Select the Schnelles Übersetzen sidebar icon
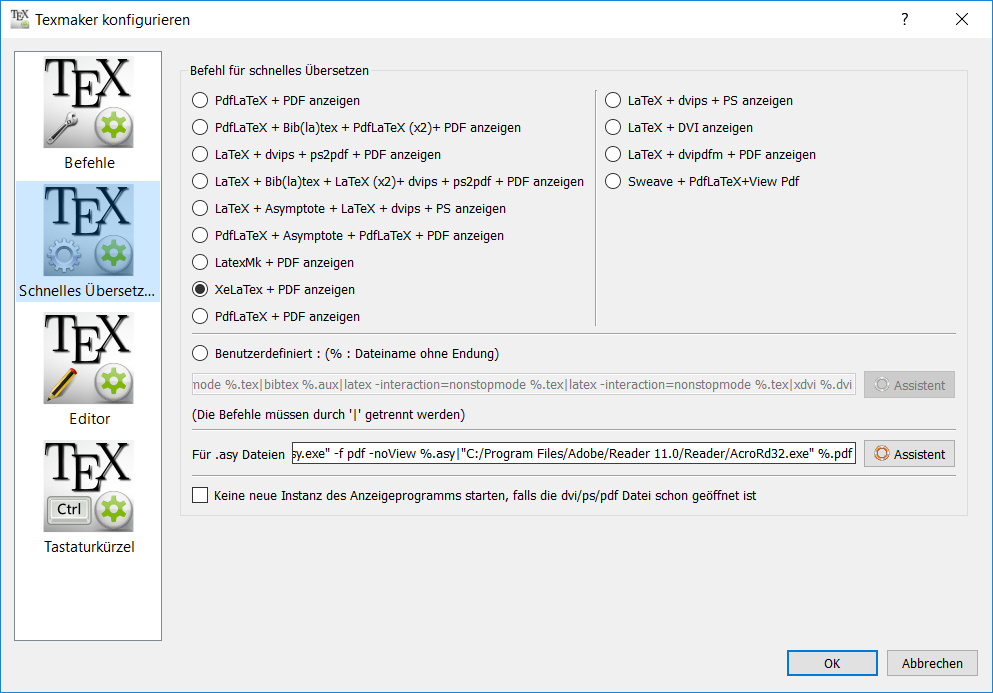Screen dimensions: 993x693 pos(89,231)
